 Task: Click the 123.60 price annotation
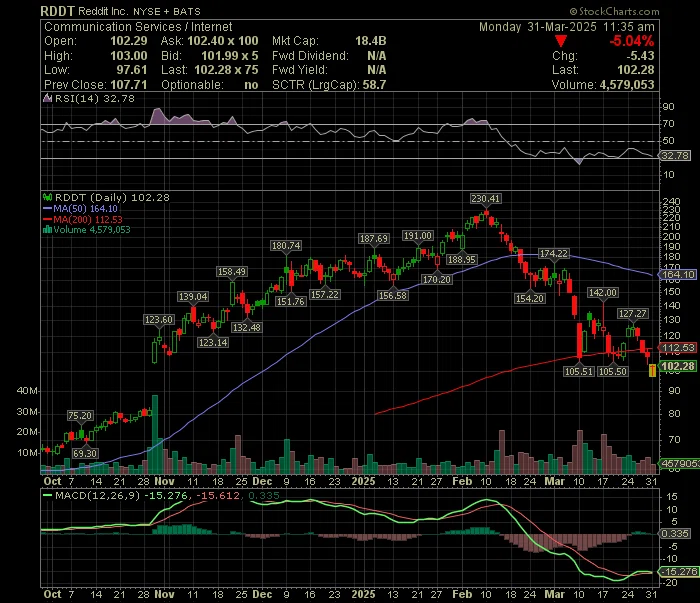click(158, 320)
